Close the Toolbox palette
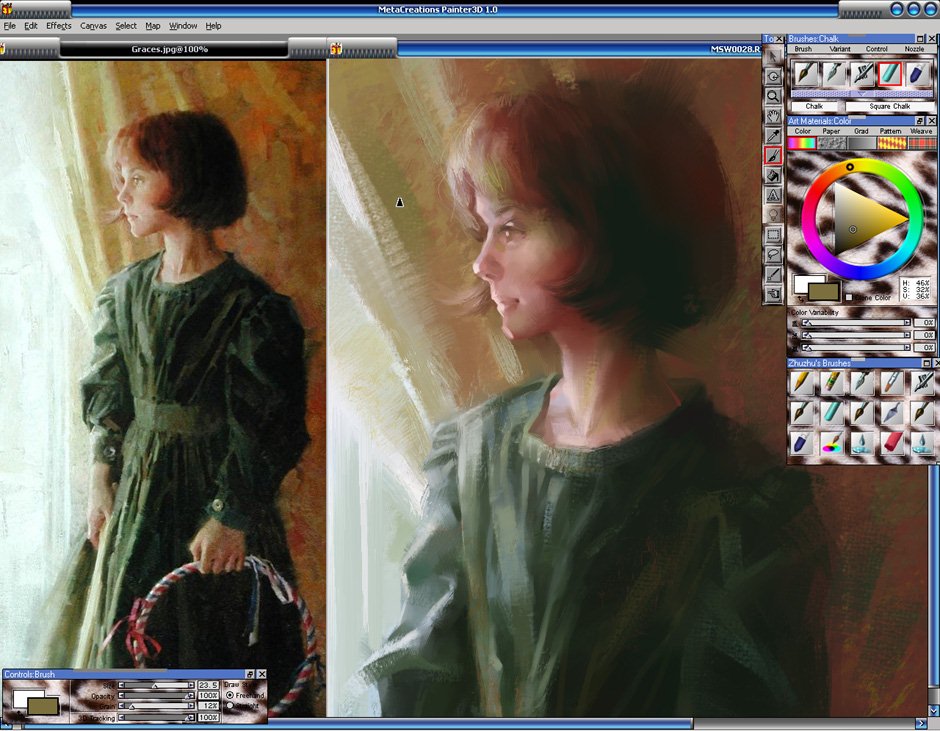The width and height of the screenshot is (940, 731). (x=779, y=38)
